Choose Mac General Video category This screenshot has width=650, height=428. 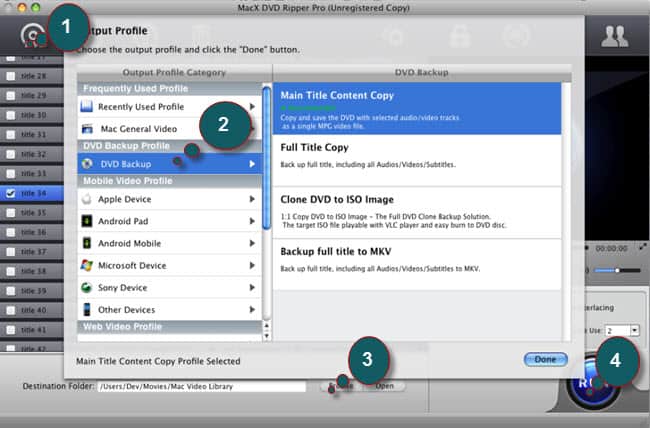[170, 129]
